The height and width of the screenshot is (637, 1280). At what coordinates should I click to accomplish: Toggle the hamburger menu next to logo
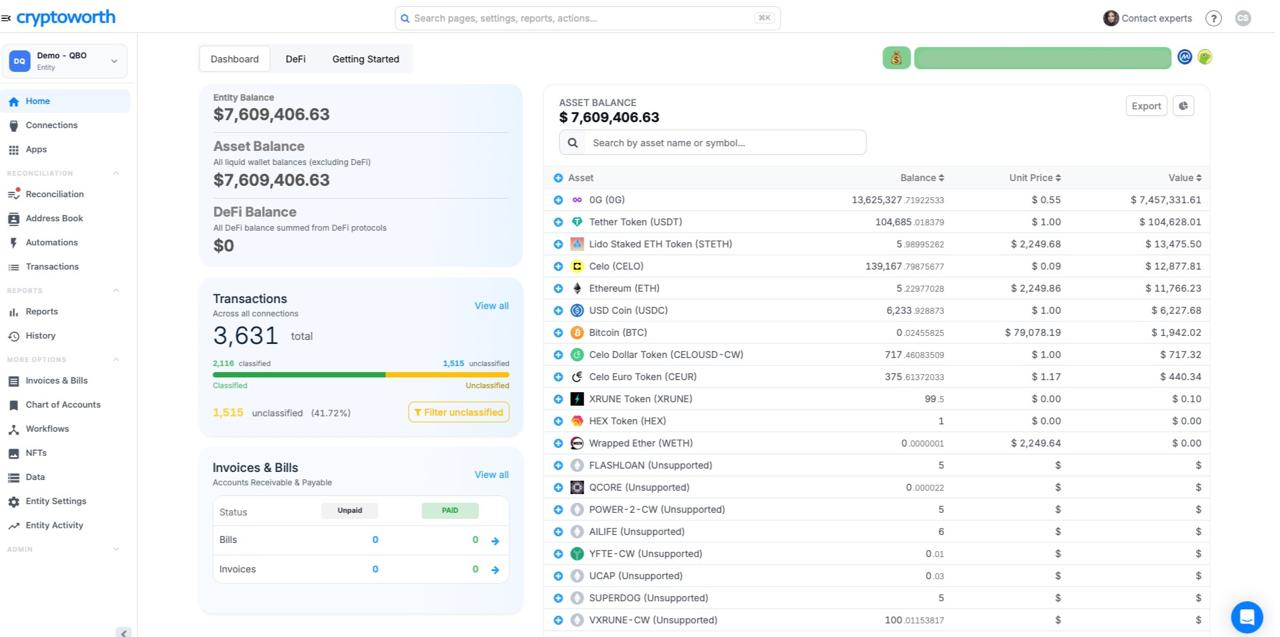pyautogui.click(x=6, y=18)
